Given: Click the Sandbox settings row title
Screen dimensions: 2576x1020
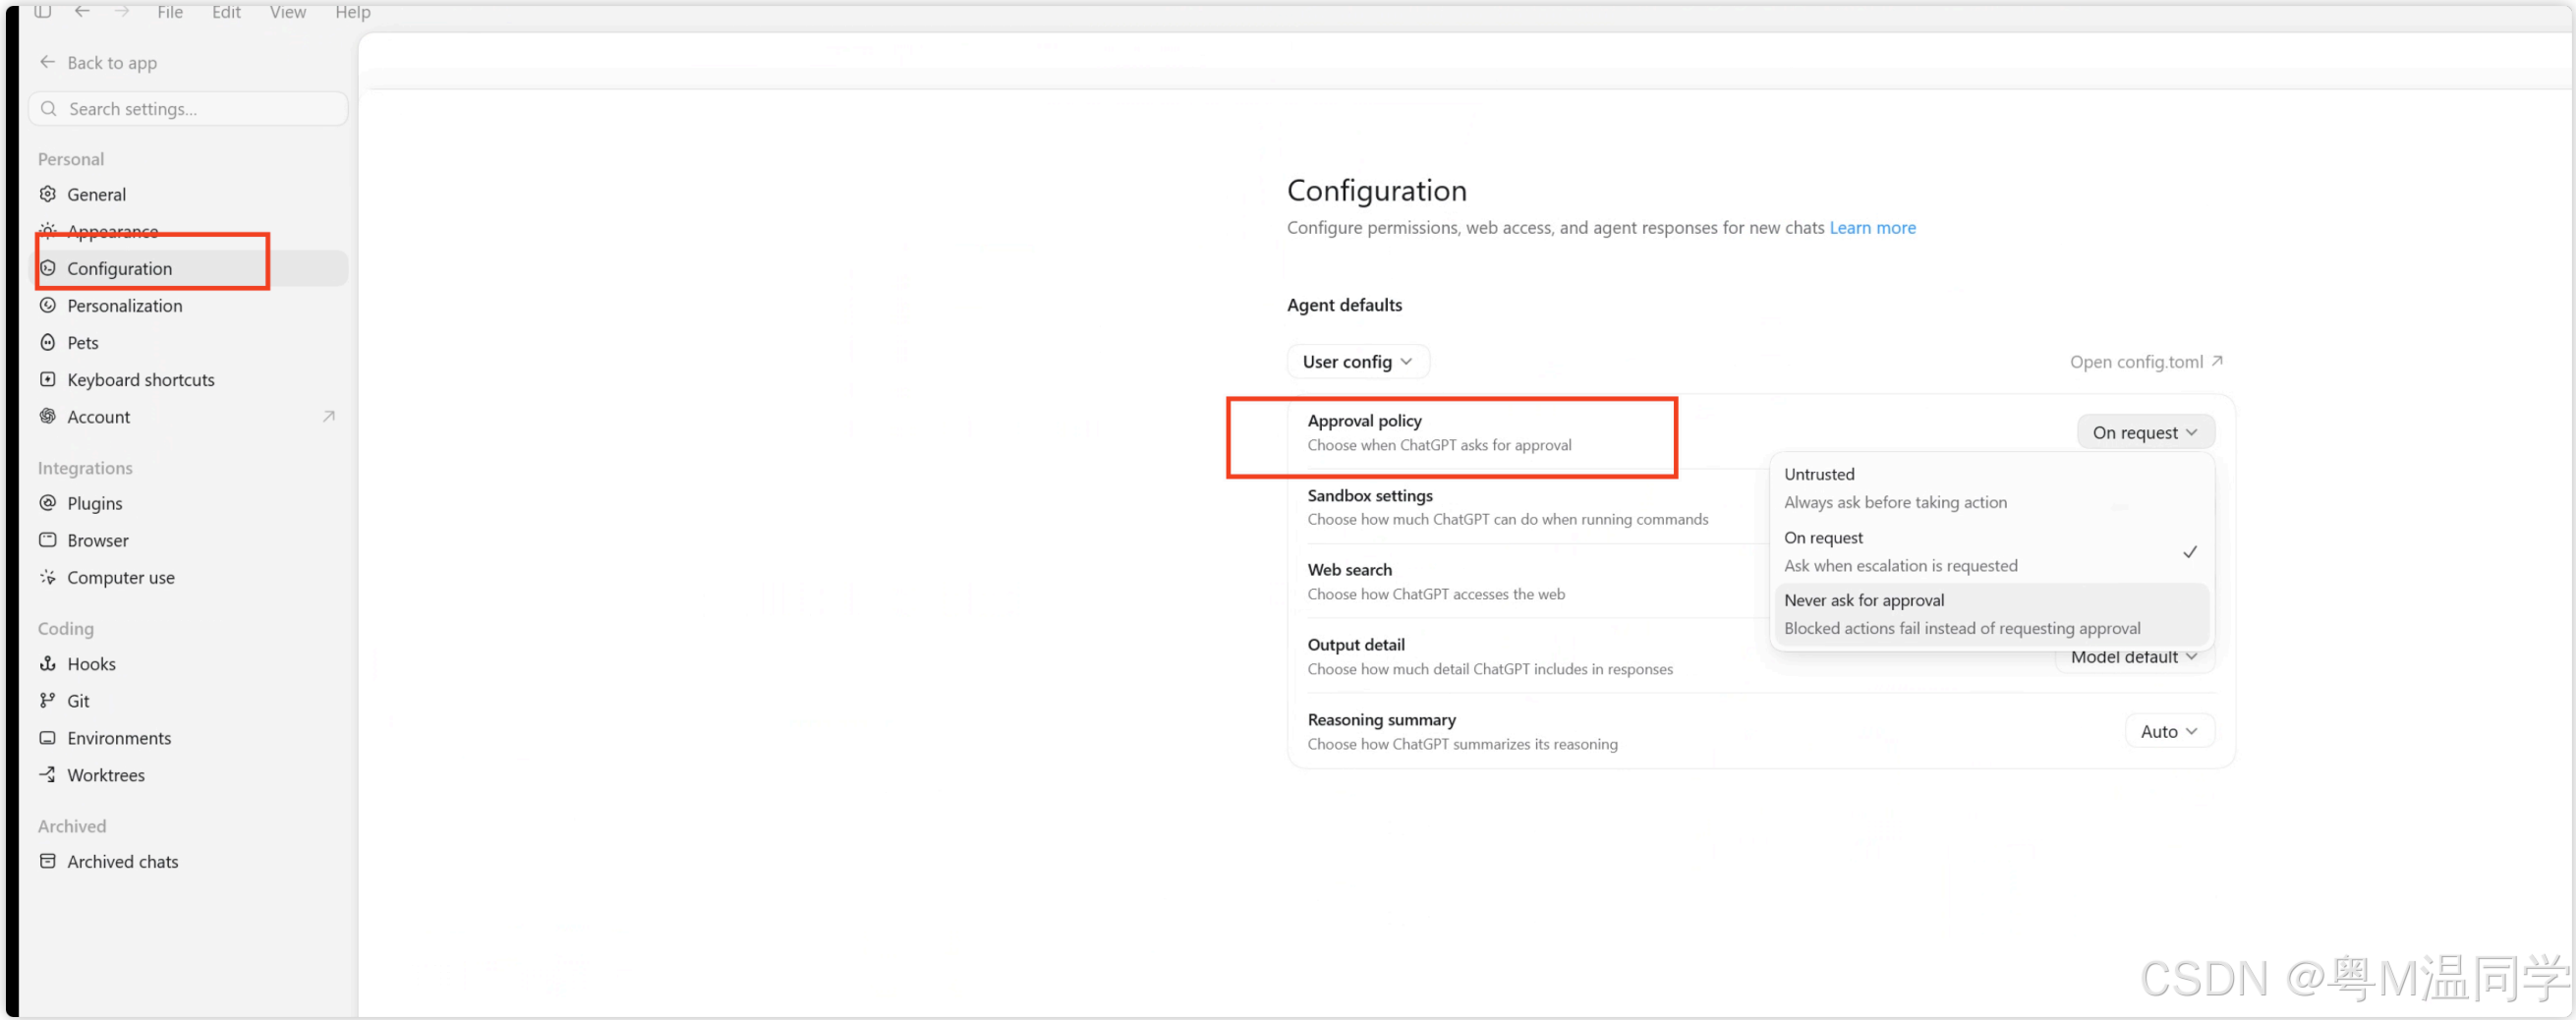Looking at the screenshot, I should 1370,495.
